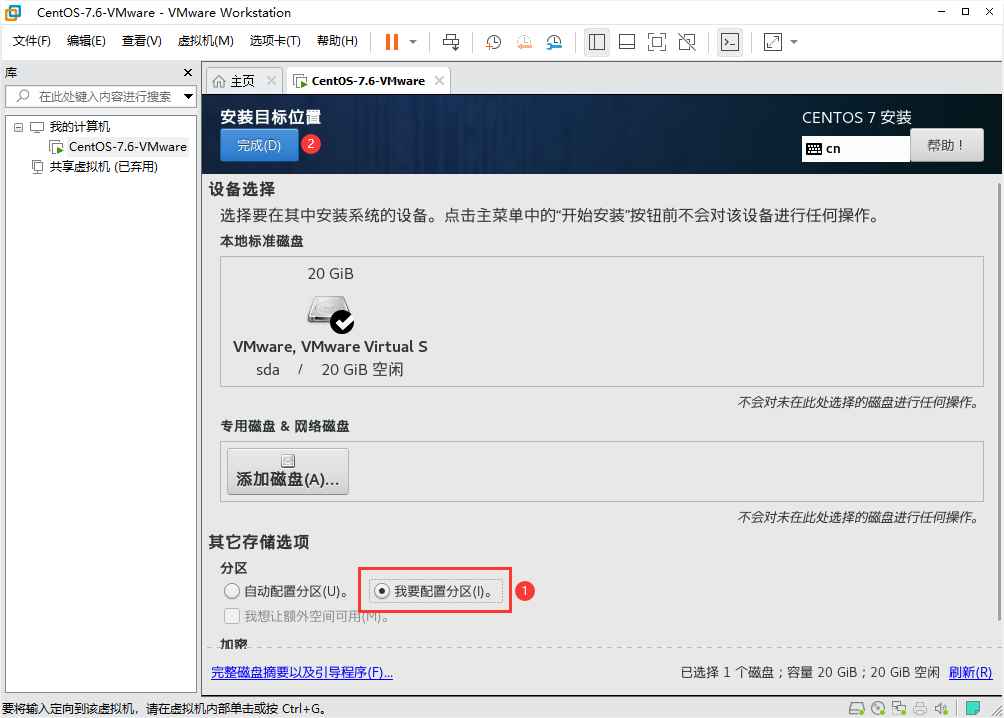Click the revert to snapshot icon
1004x718 pixels.
[x=524, y=42]
